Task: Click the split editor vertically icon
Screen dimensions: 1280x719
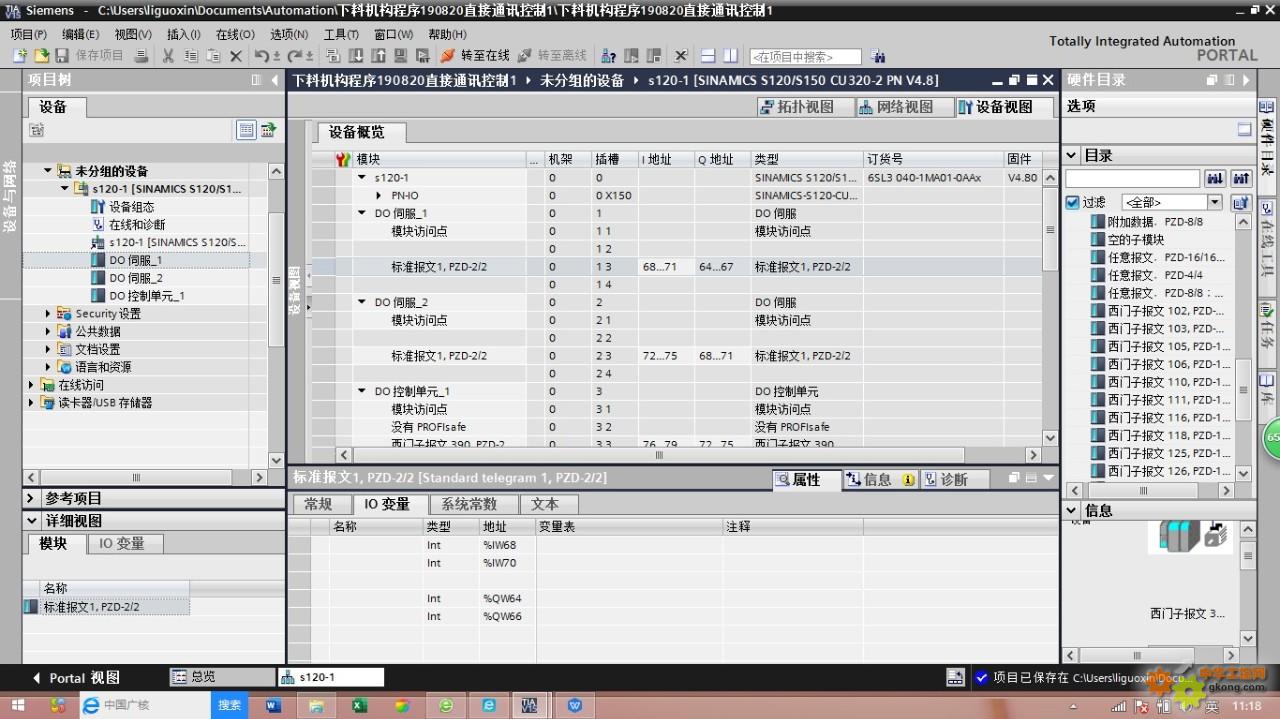Action: point(730,56)
